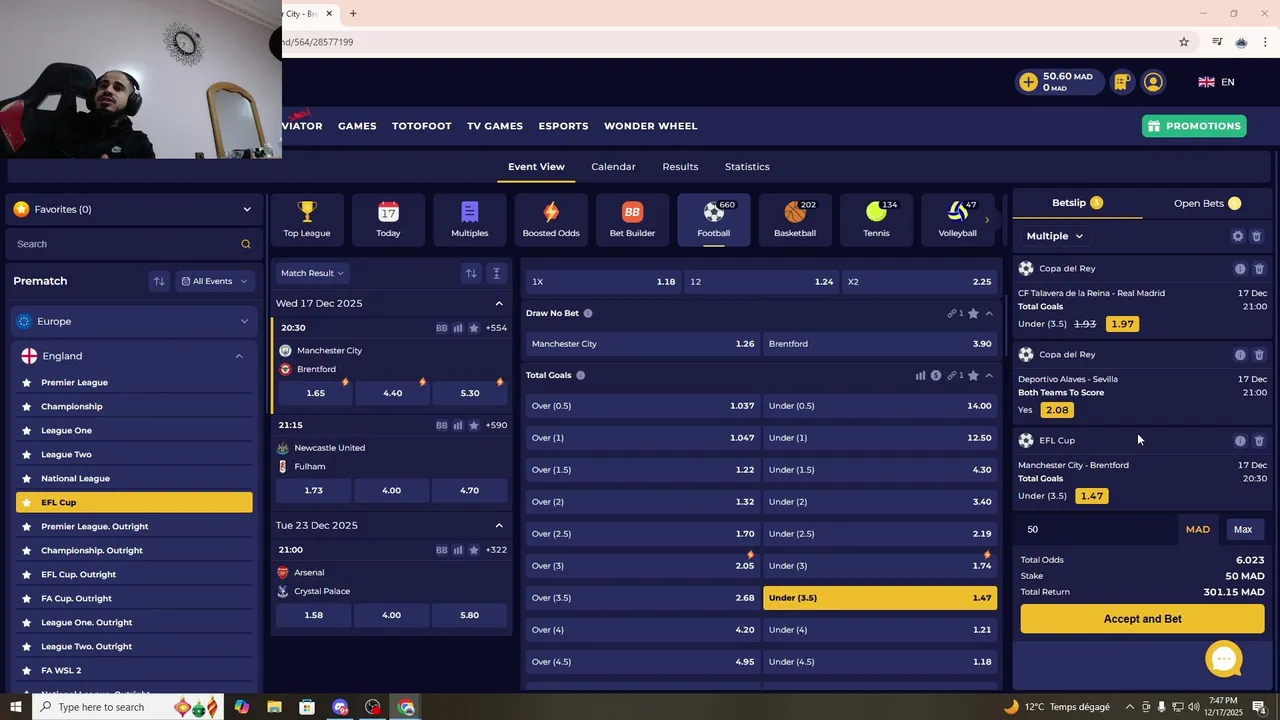Click the Max stake button
This screenshot has width=1280, height=720.
1243,530
